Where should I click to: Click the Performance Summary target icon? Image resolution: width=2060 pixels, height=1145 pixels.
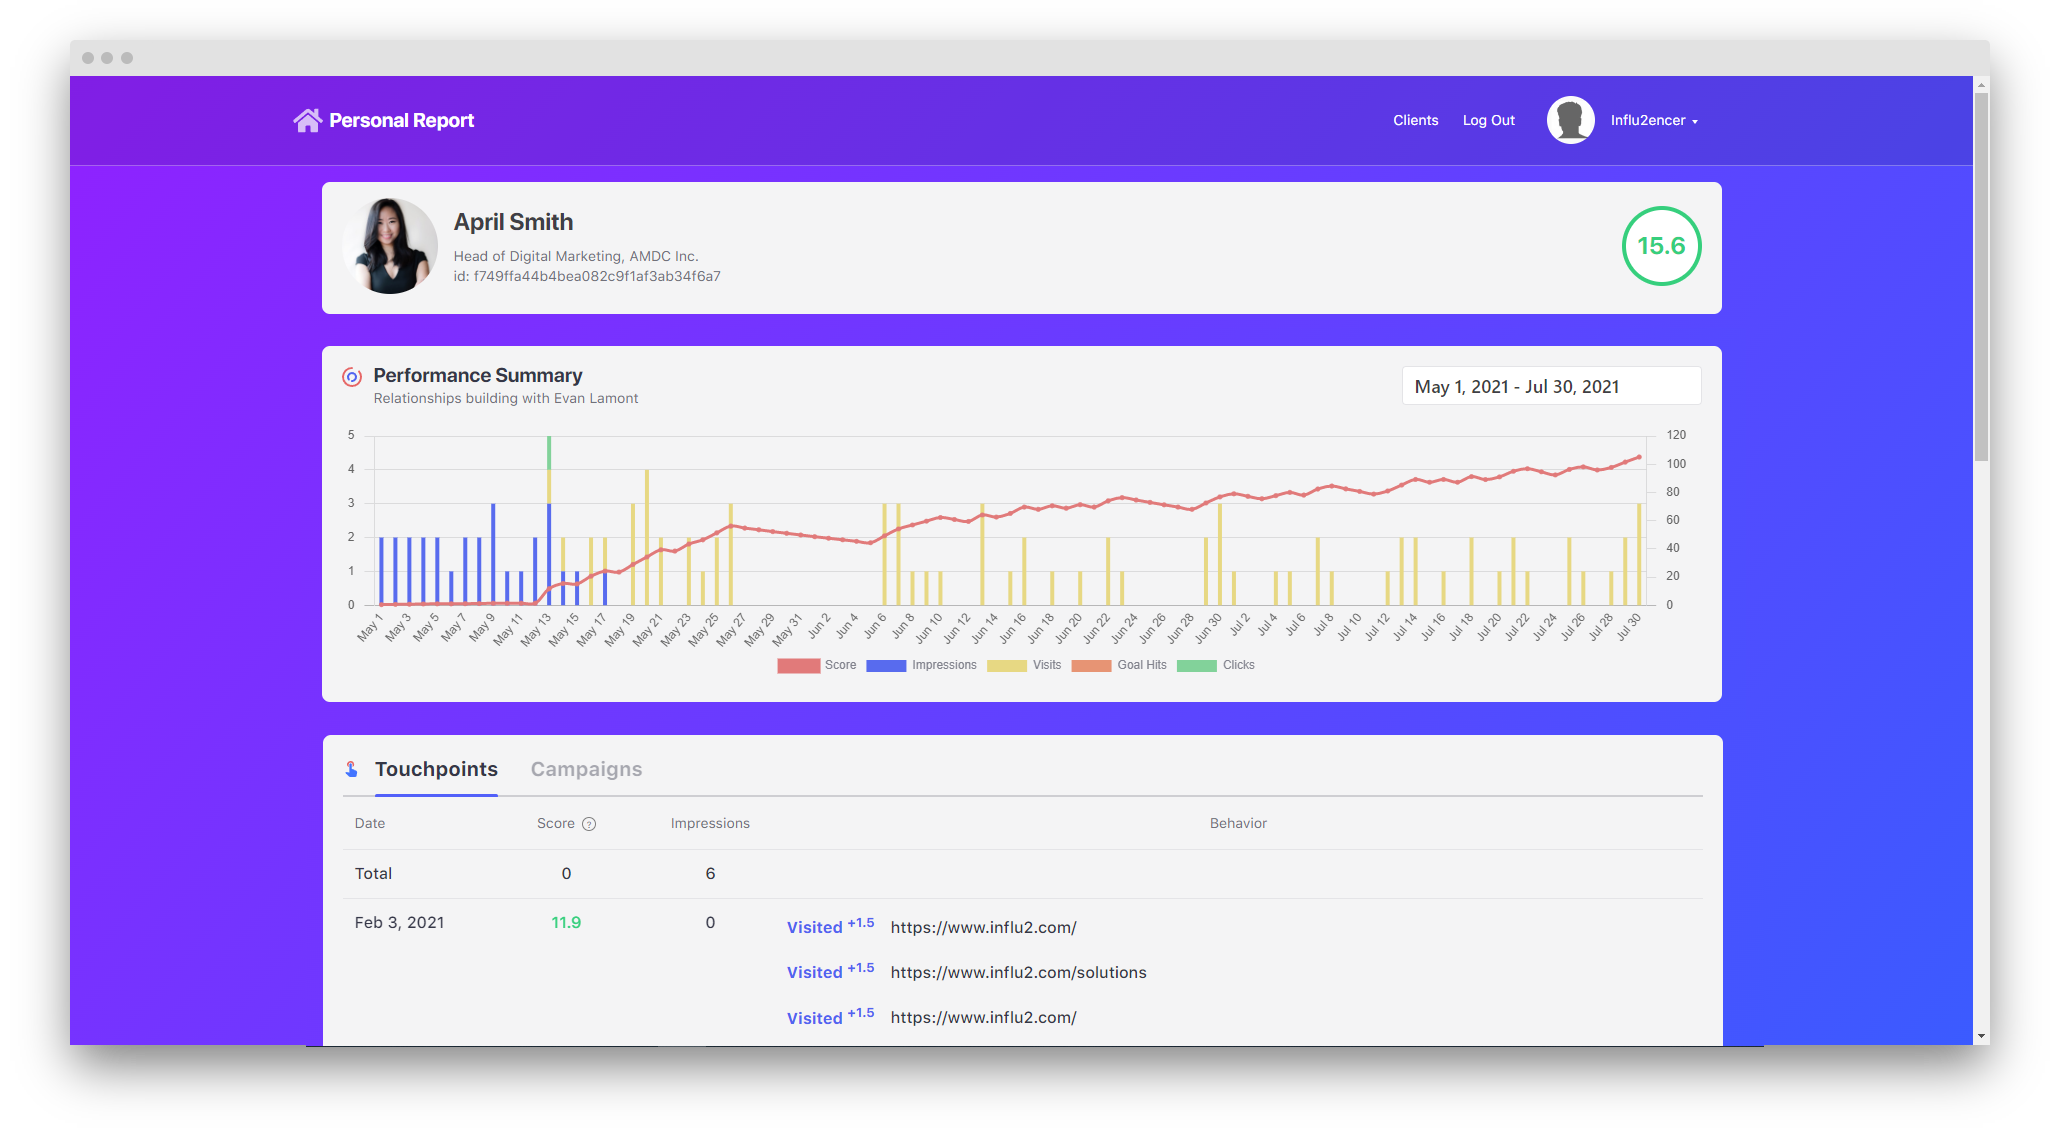pos(352,377)
